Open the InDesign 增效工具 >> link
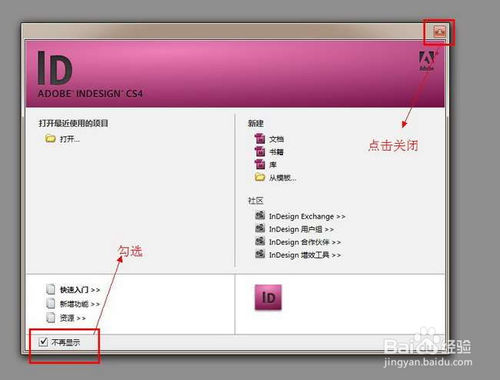Viewport: 500px width, 380px height. point(305,255)
